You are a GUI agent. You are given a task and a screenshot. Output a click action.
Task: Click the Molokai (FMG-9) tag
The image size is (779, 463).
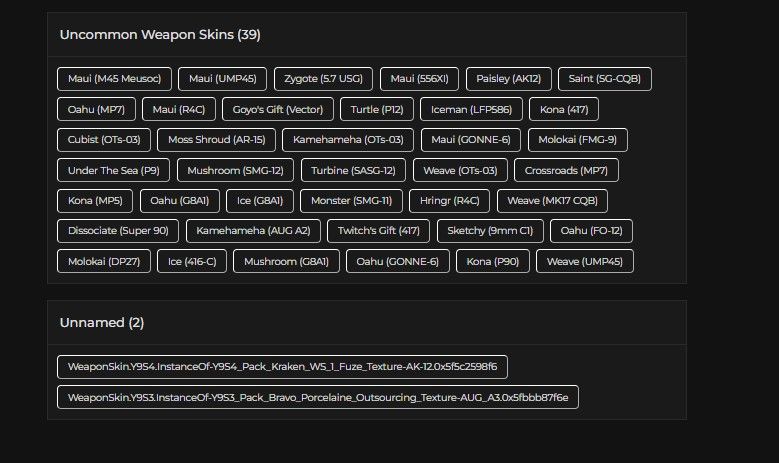(x=578, y=140)
